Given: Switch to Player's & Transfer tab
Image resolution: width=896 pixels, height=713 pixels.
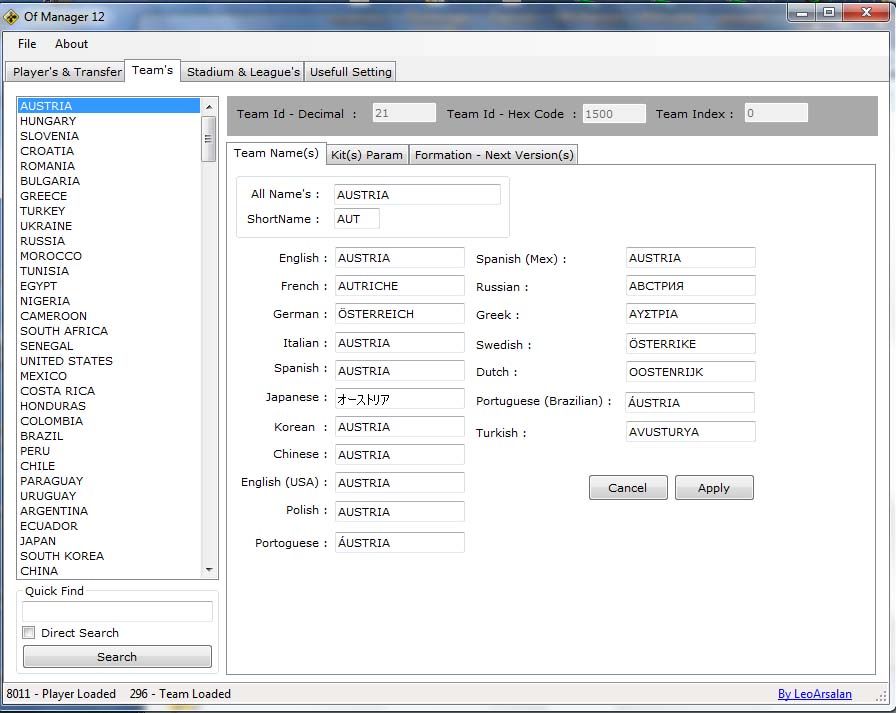Looking at the screenshot, I should pyautogui.click(x=66, y=72).
